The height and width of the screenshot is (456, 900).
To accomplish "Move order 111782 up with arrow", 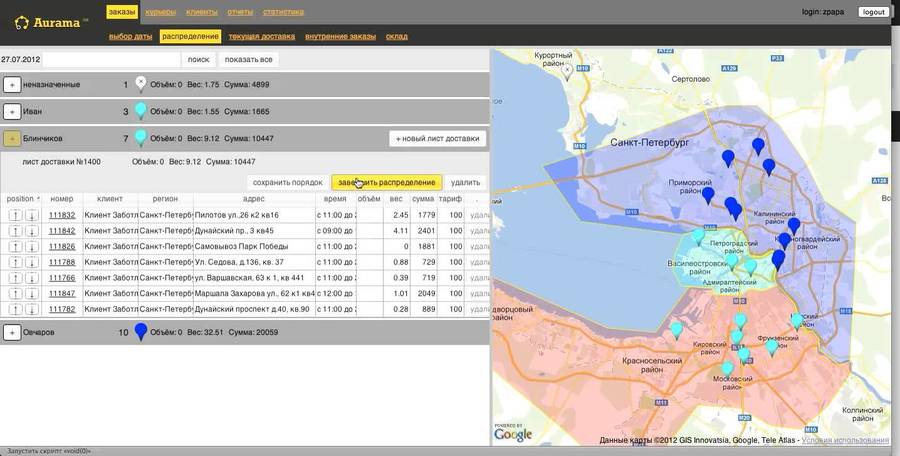I will 16,309.
